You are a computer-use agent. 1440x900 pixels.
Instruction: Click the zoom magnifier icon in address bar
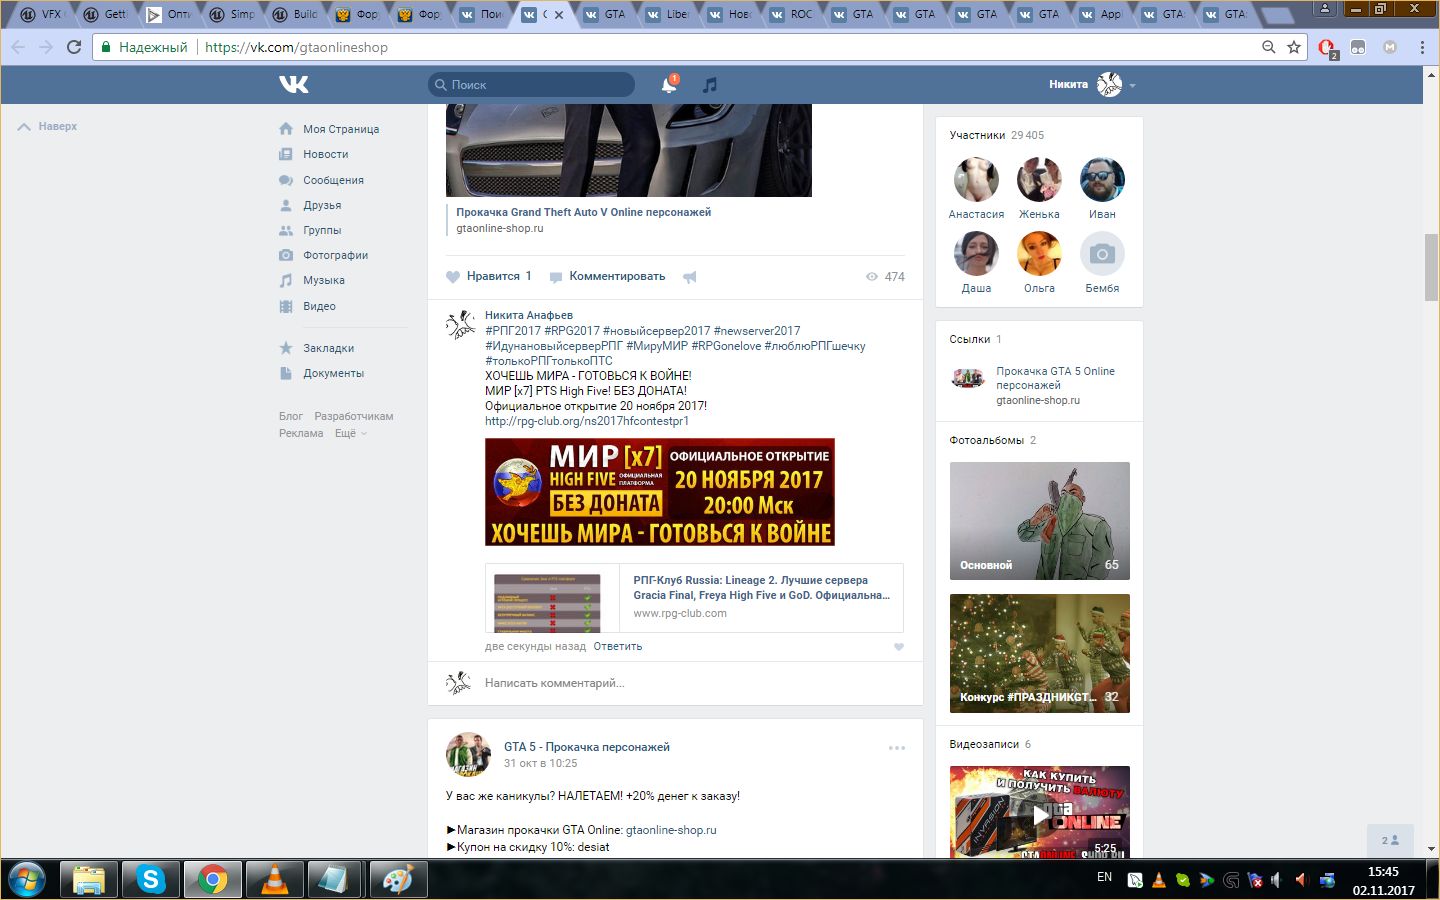[1268, 47]
